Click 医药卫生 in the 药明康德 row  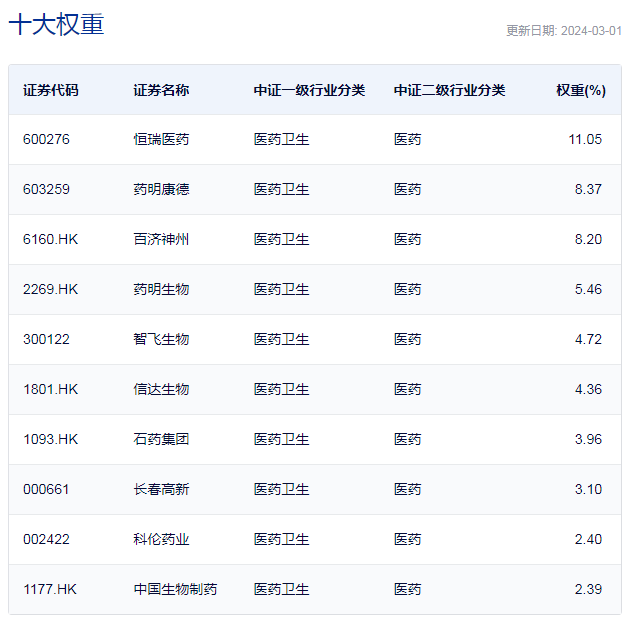click(281, 189)
